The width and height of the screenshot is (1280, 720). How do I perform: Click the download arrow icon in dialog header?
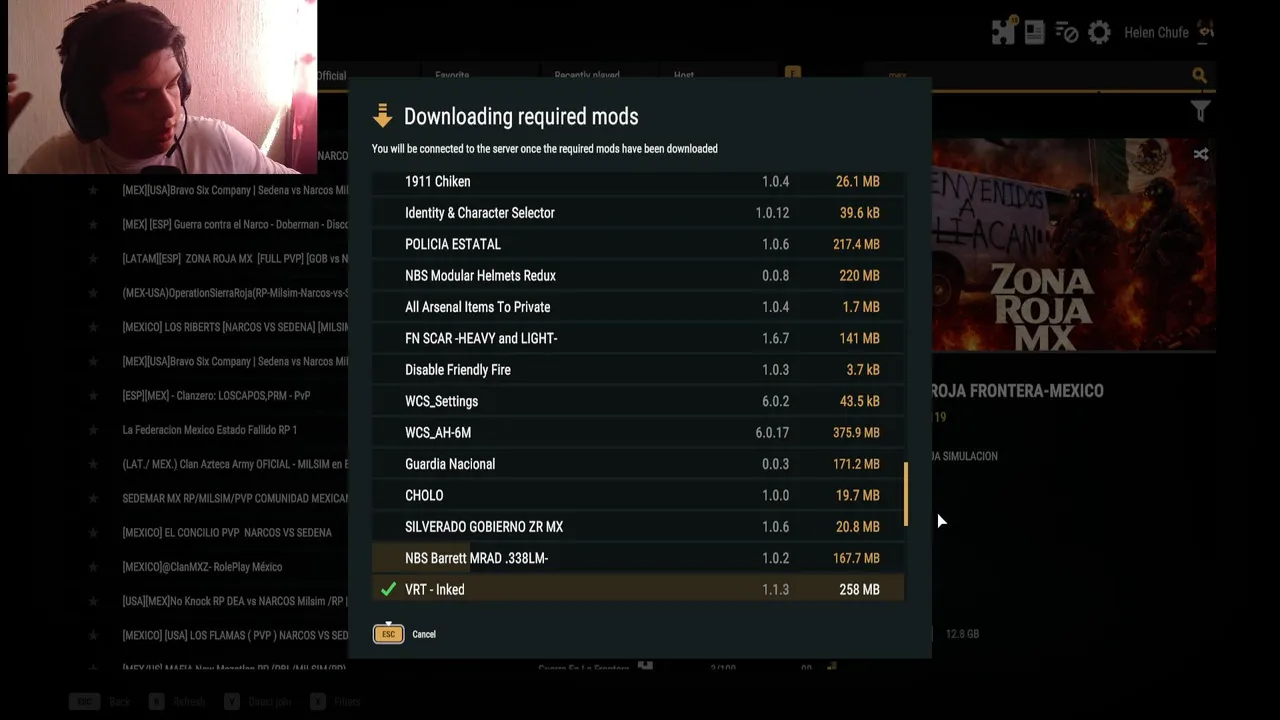(x=382, y=116)
